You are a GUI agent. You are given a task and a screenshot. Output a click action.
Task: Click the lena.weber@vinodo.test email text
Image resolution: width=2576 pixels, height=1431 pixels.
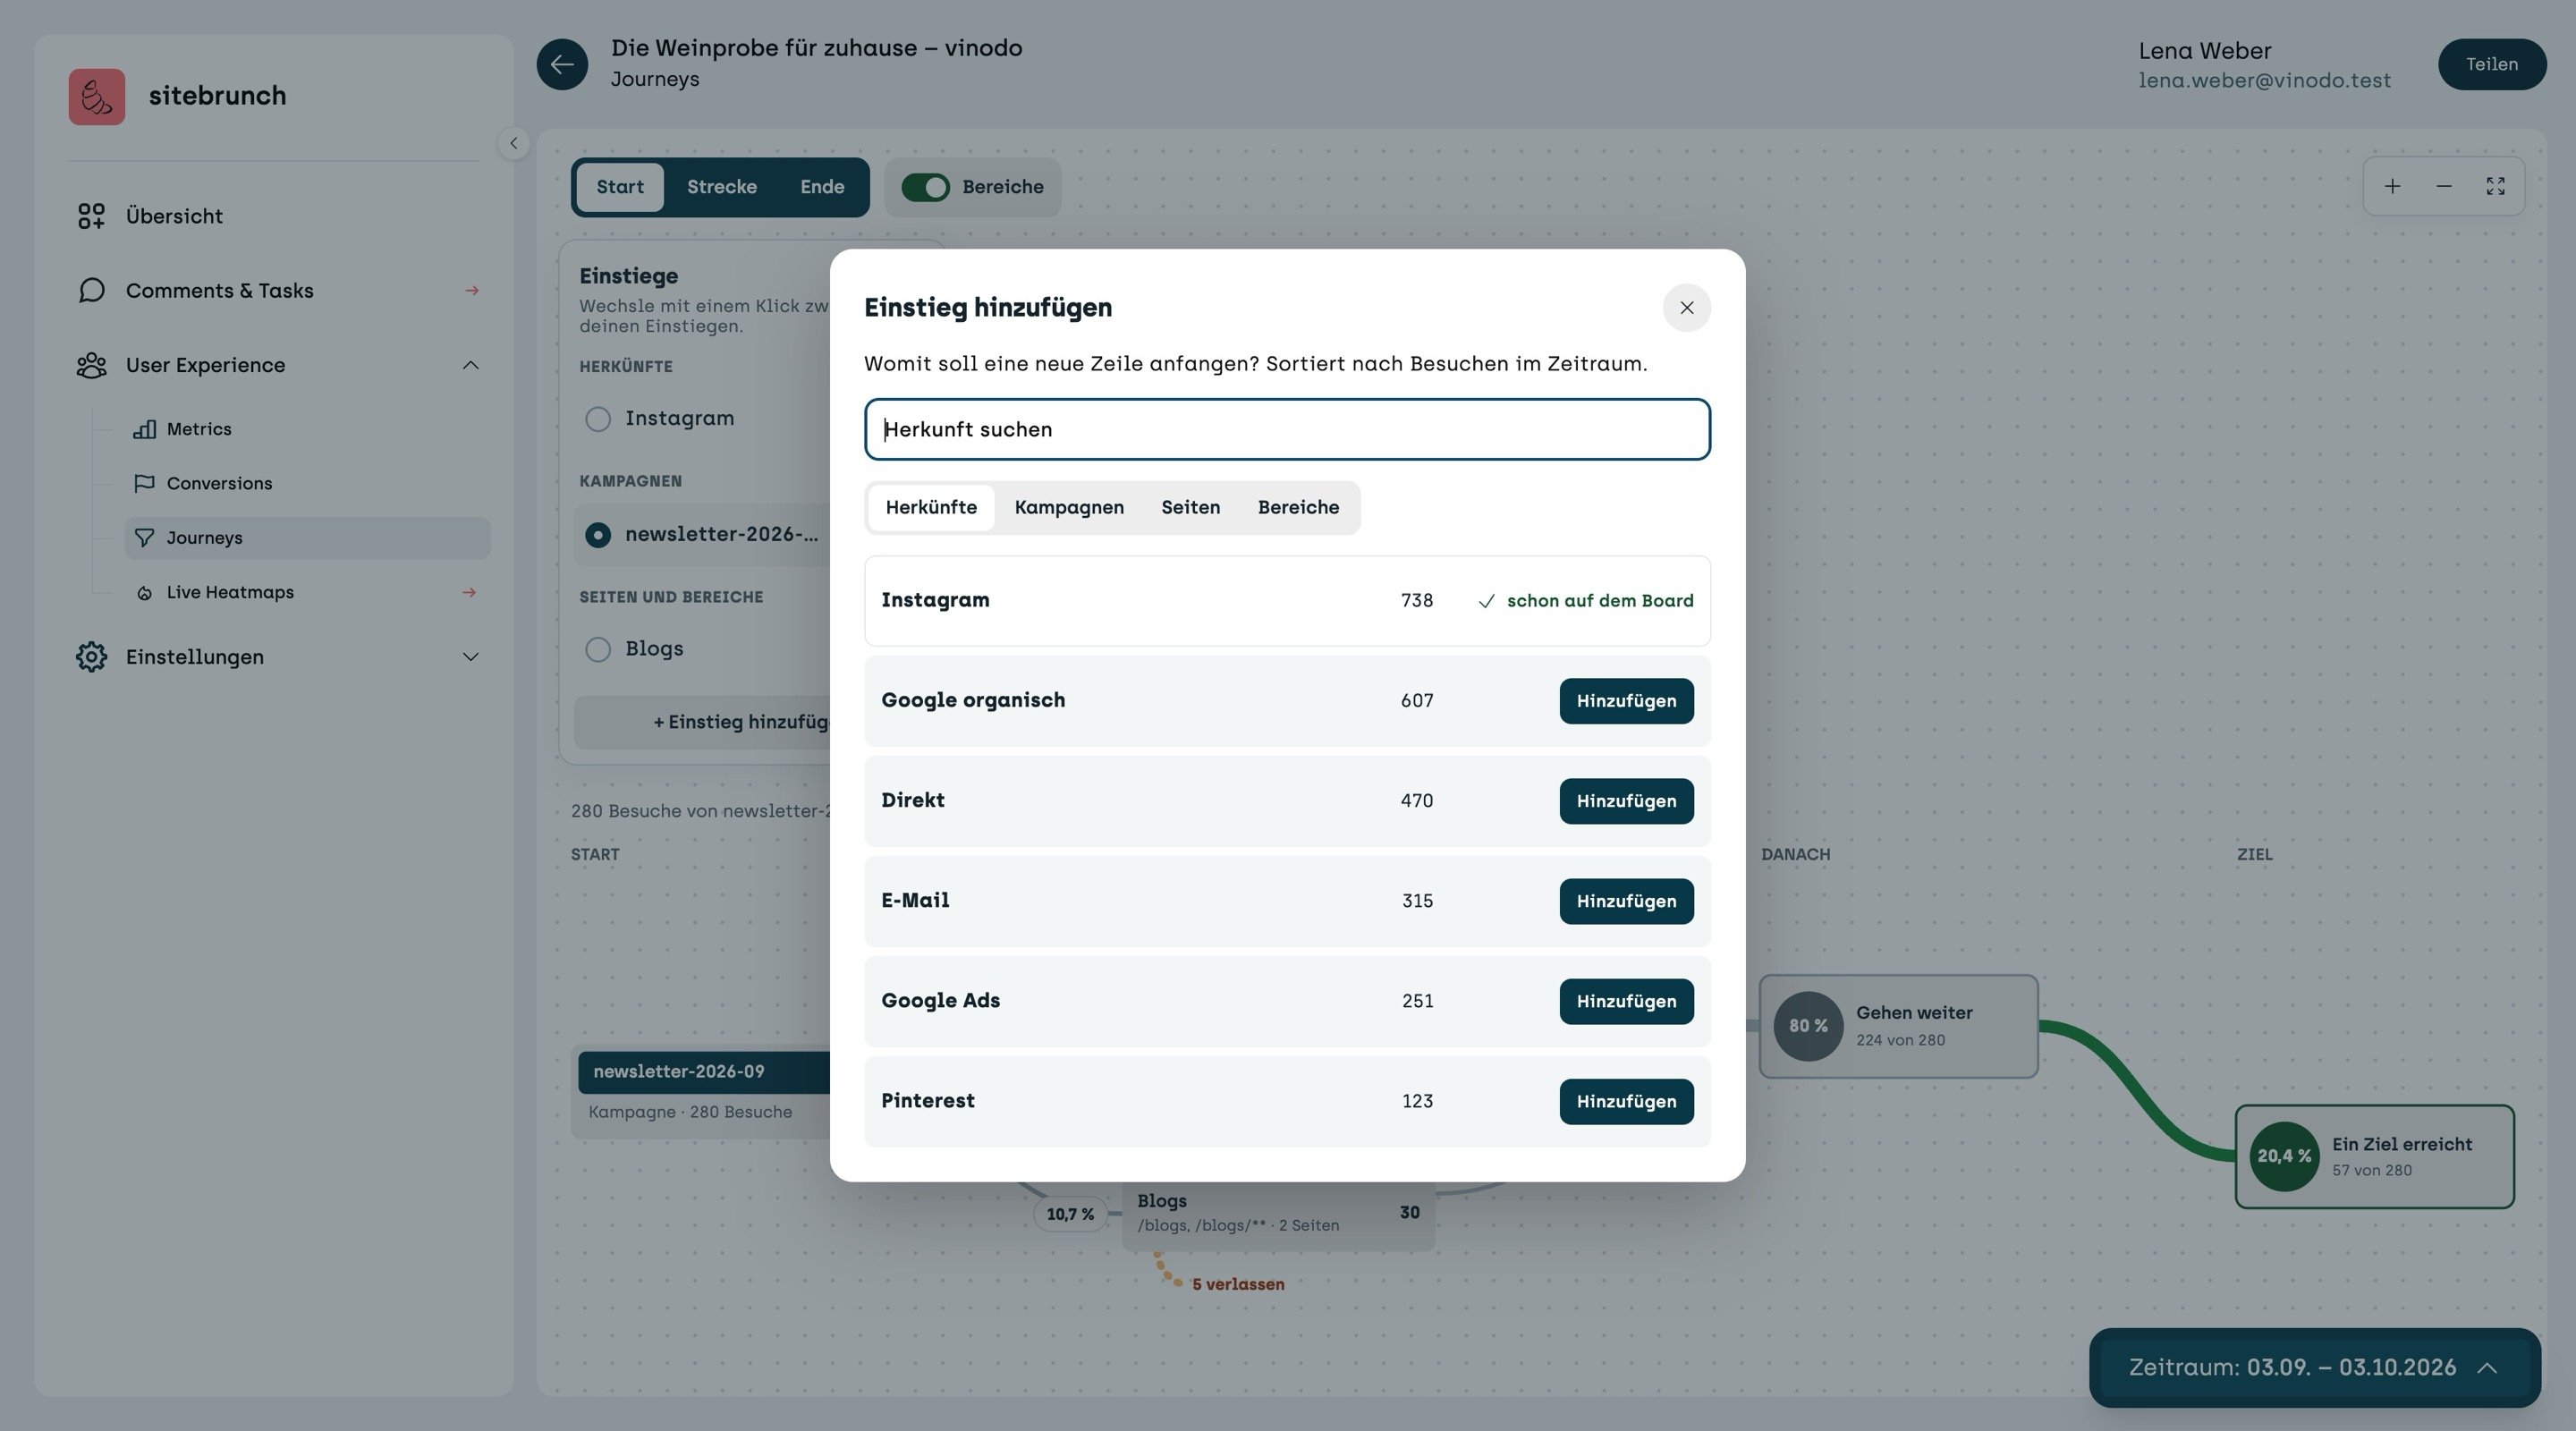pyautogui.click(x=2264, y=80)
